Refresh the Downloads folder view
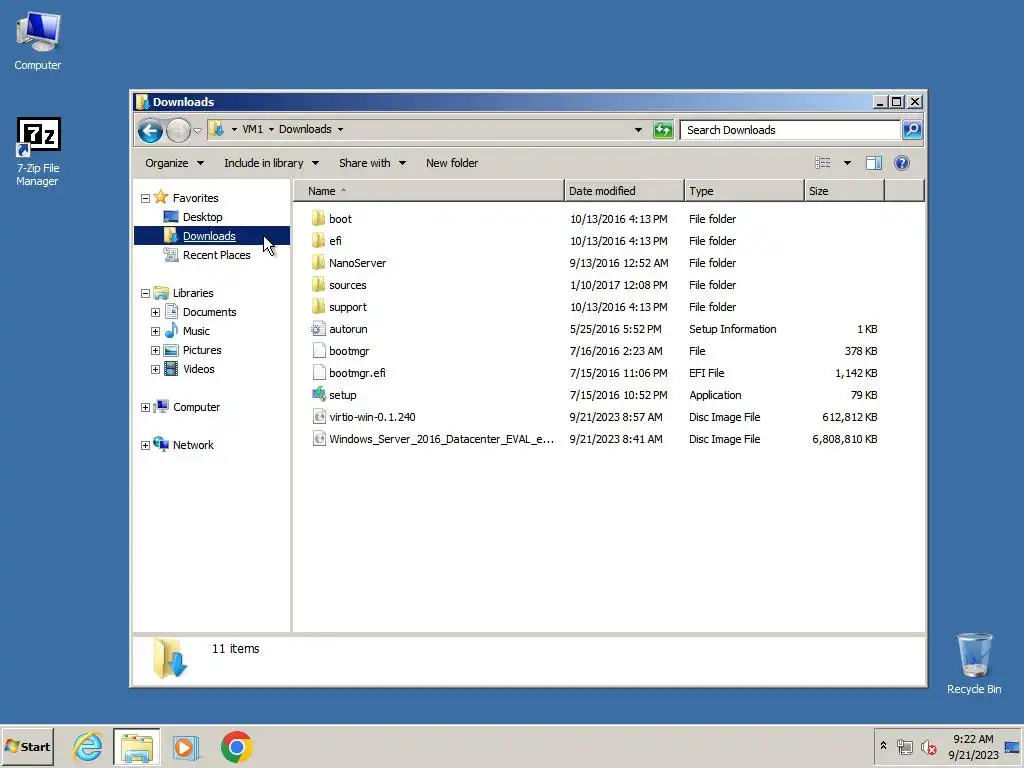Image resolution: width=1024 pixels, height=768 pixels. coord(663,130)
